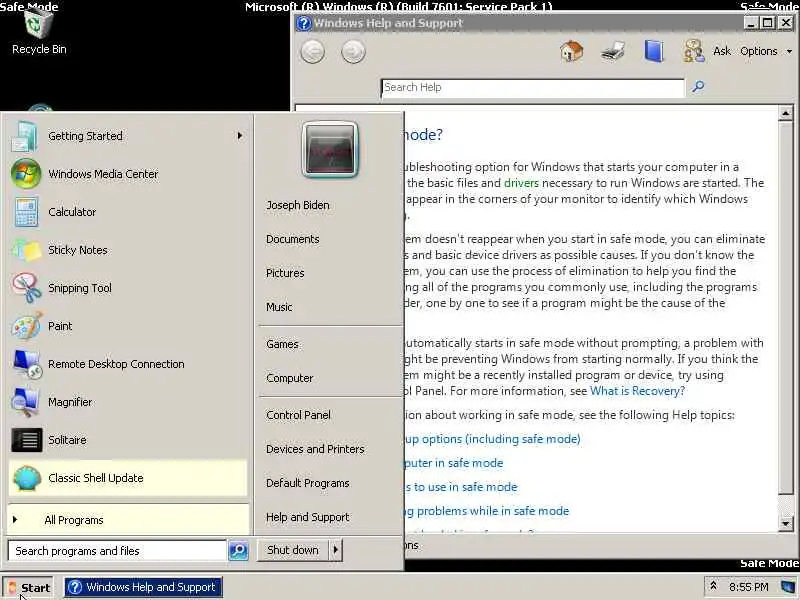Go back in Help and Support
The image size is (800, 600).
(x=312, y=52)
